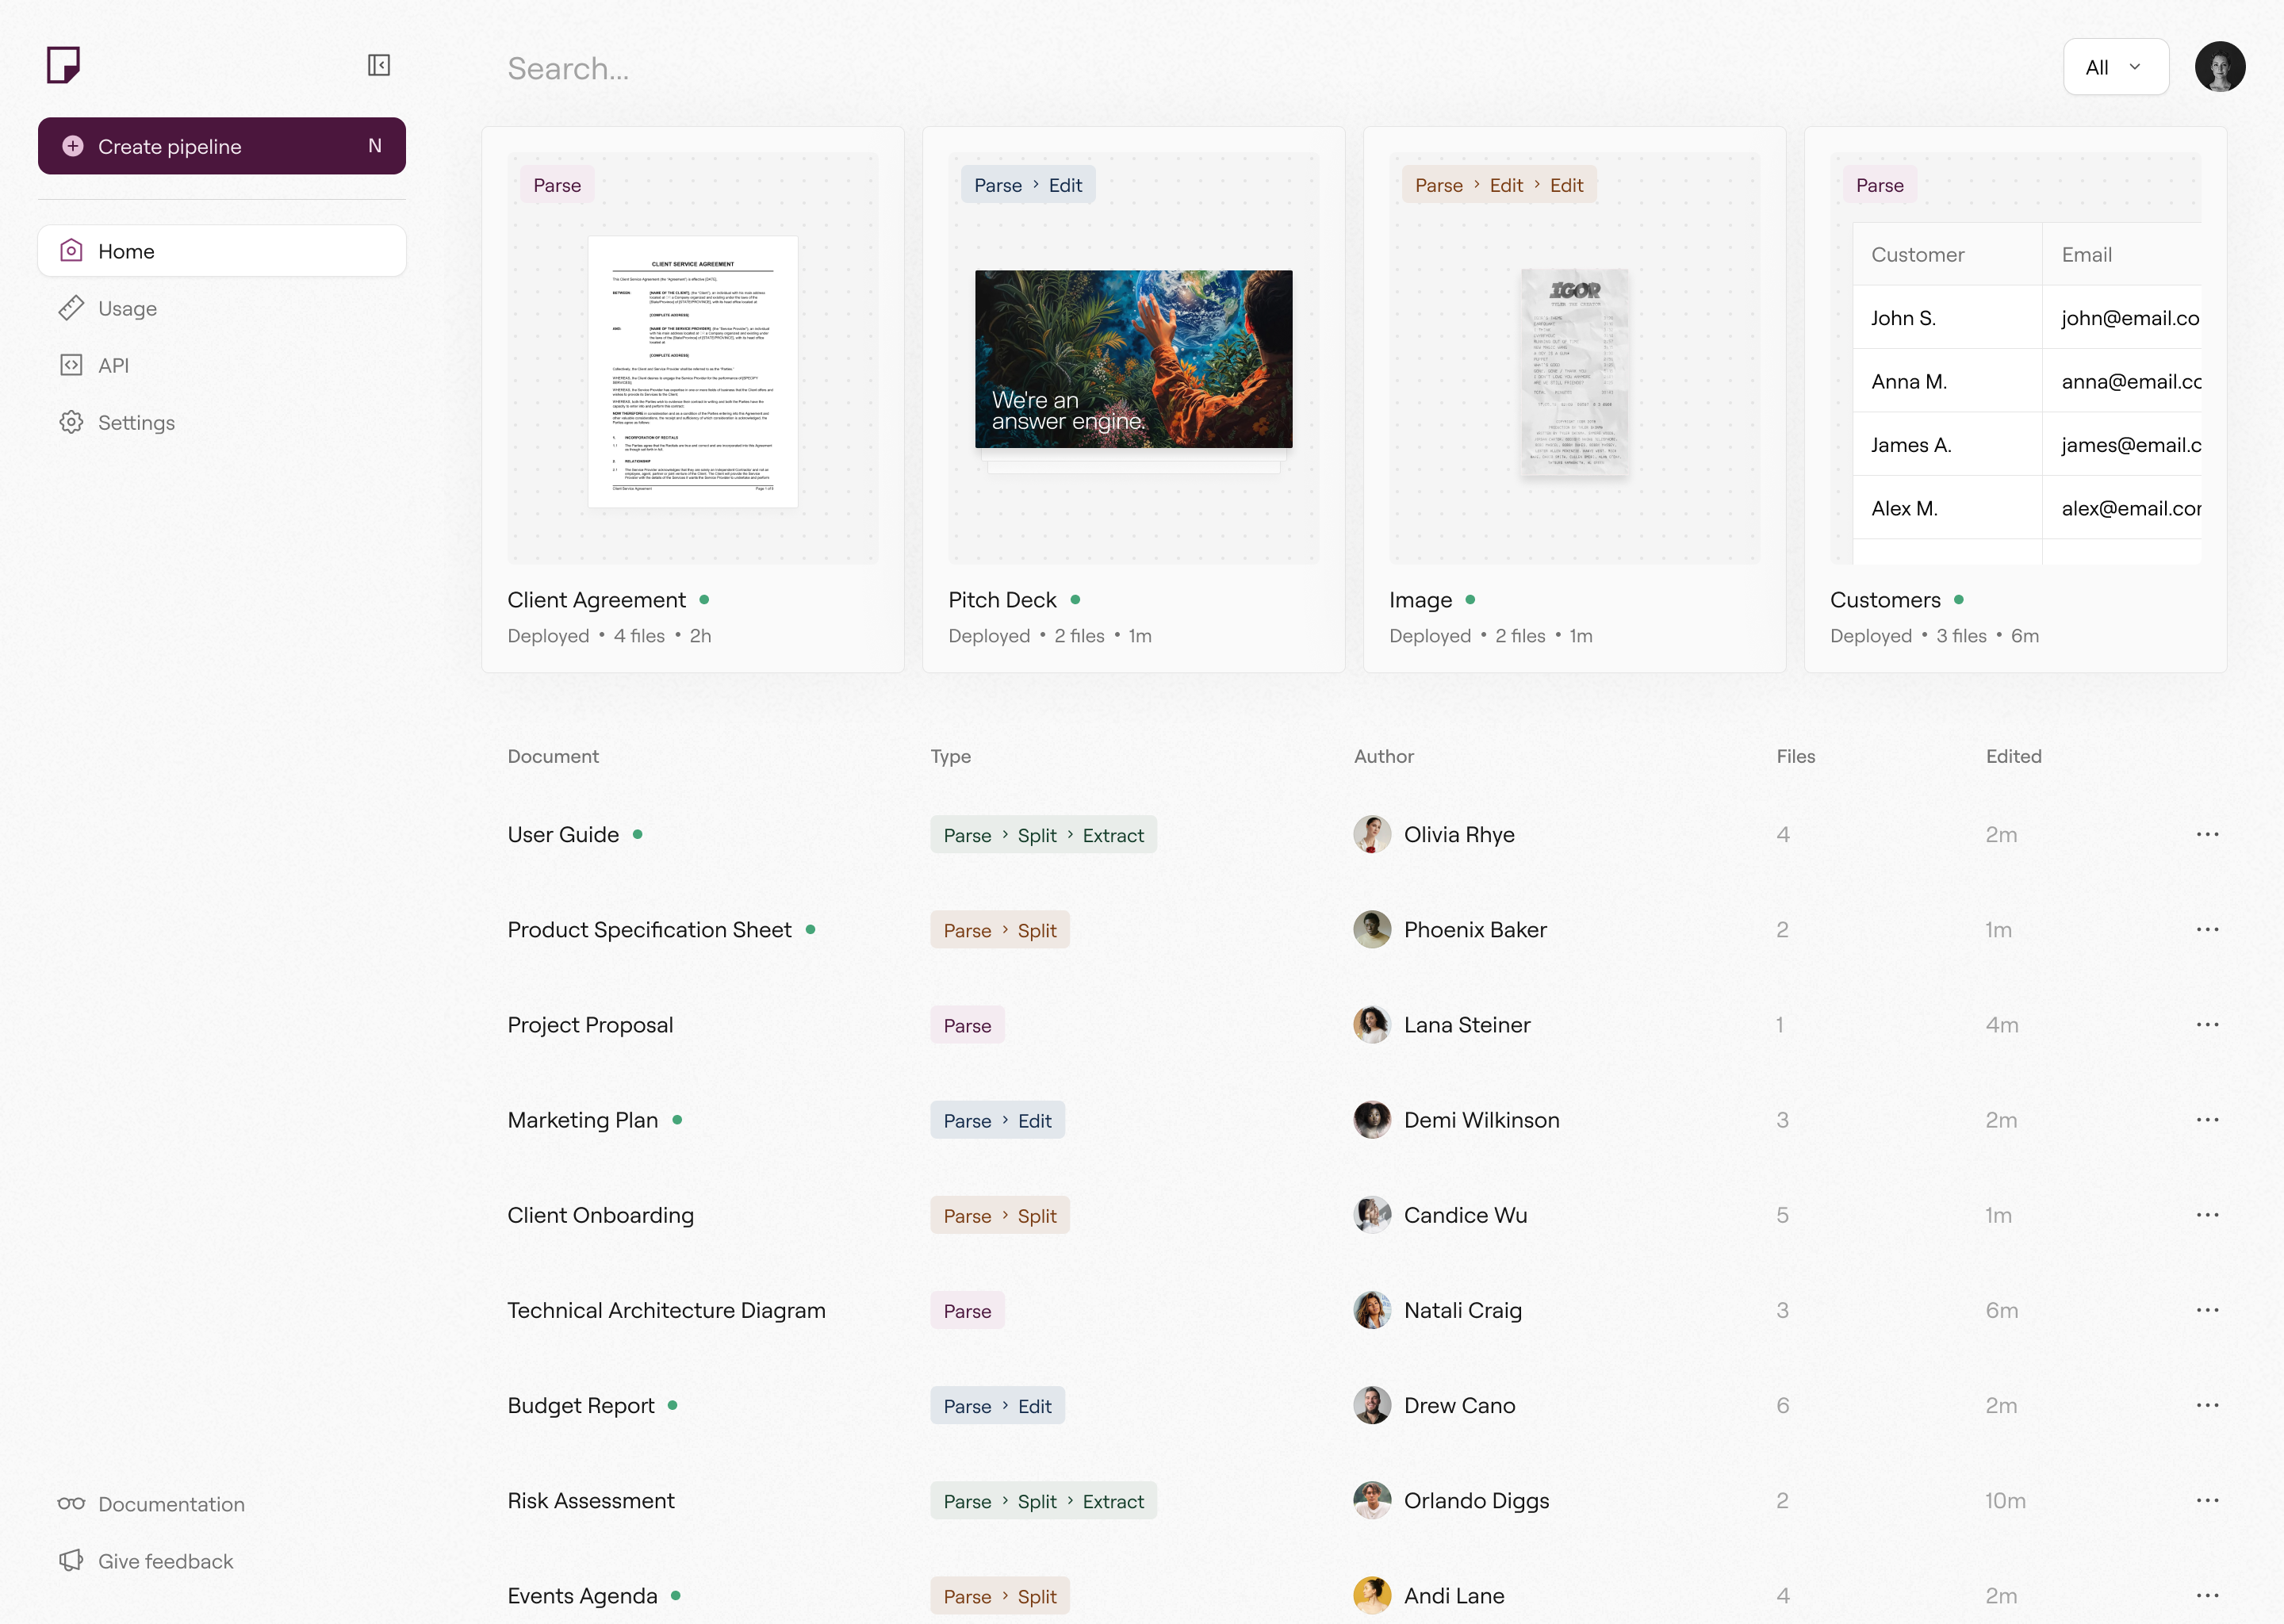Click Parse Split Extract tag on User Guide
2284x1624 pixels.
pos(1043,835)
